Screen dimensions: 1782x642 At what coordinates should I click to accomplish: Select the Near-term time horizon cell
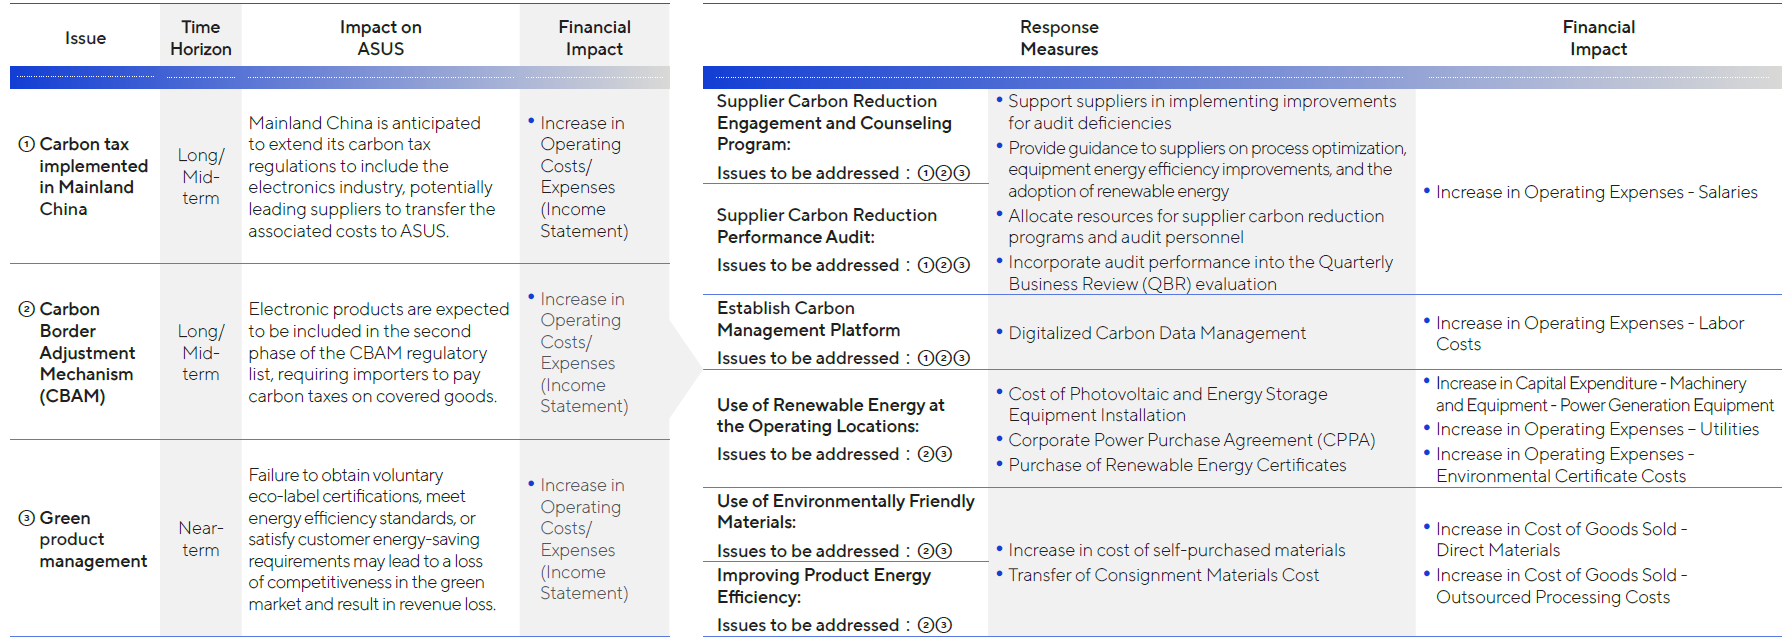[200, 539]
